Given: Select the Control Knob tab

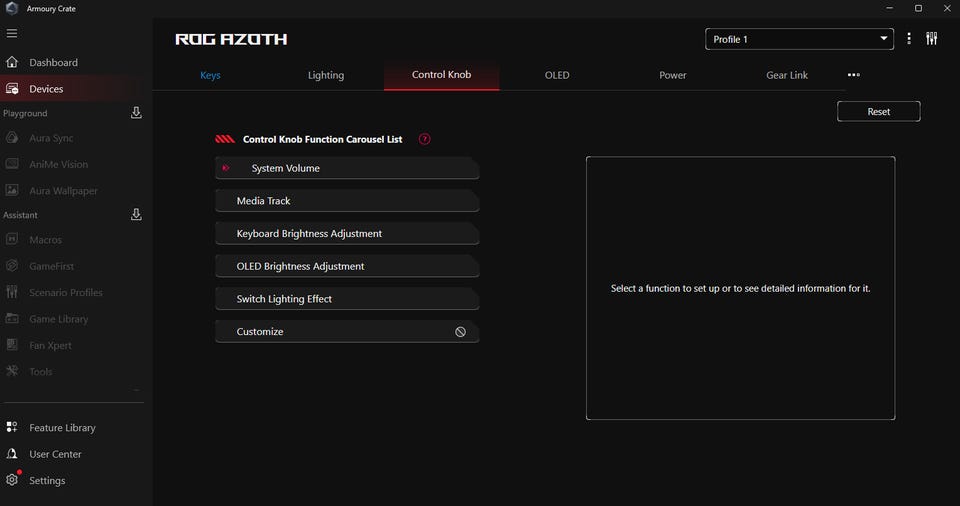Looking at the screenshot, I should pyautogui.click(x=441, y=75).
